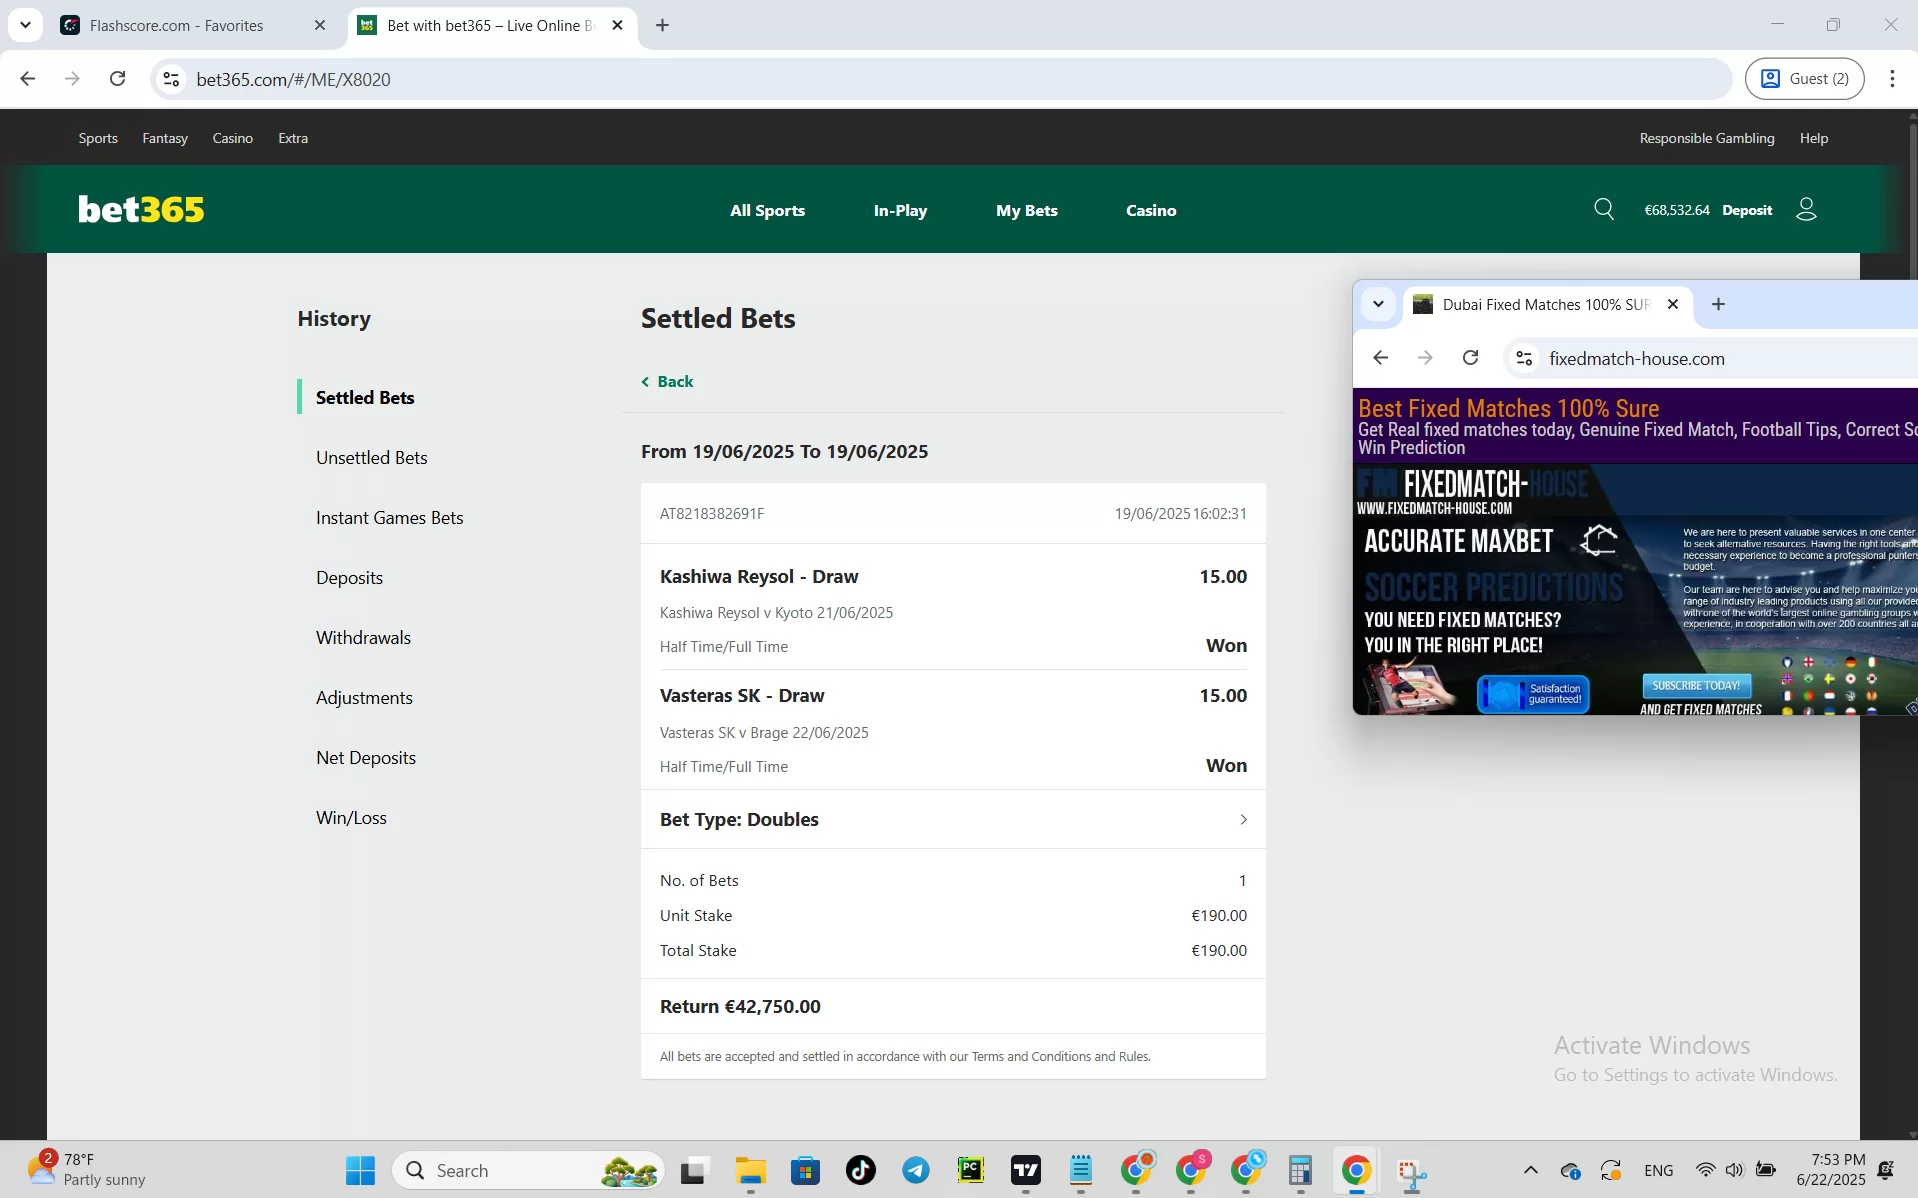
Task: Open the Windows Start menu
Action: pos(359,1170)
